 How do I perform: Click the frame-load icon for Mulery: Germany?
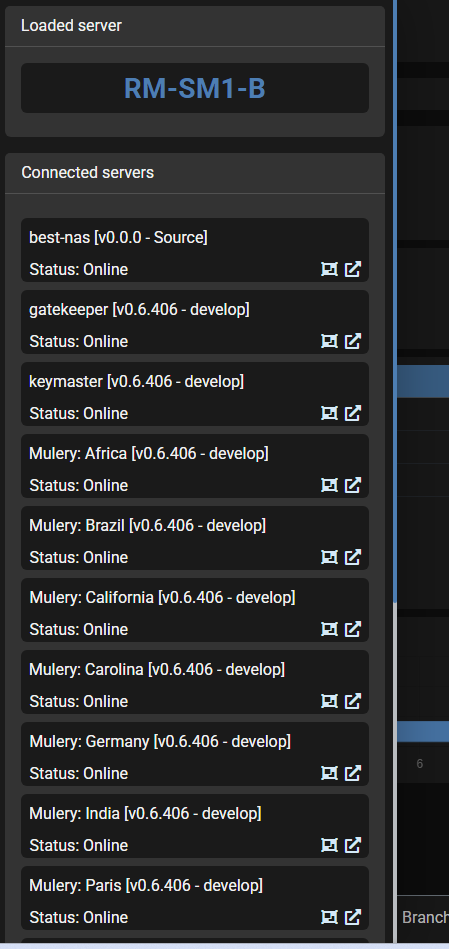pyautogui.click(x=329, y=773)
